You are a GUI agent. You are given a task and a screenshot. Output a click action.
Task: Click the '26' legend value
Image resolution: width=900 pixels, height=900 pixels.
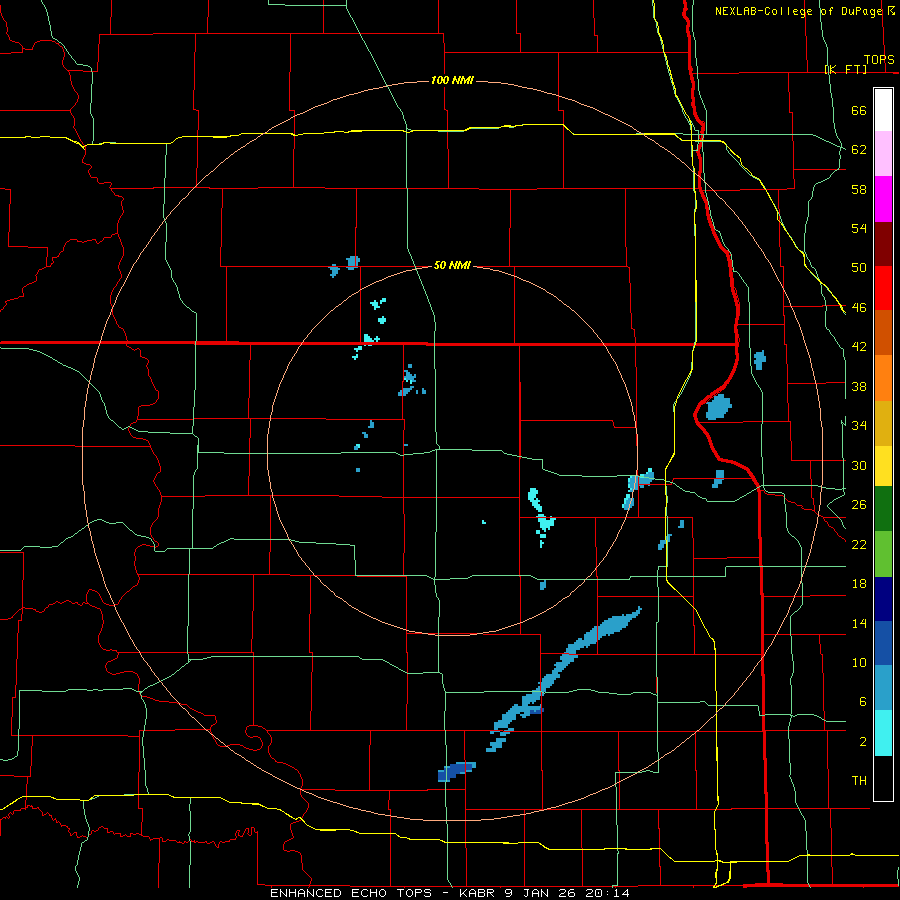click(x=859, y=505)
